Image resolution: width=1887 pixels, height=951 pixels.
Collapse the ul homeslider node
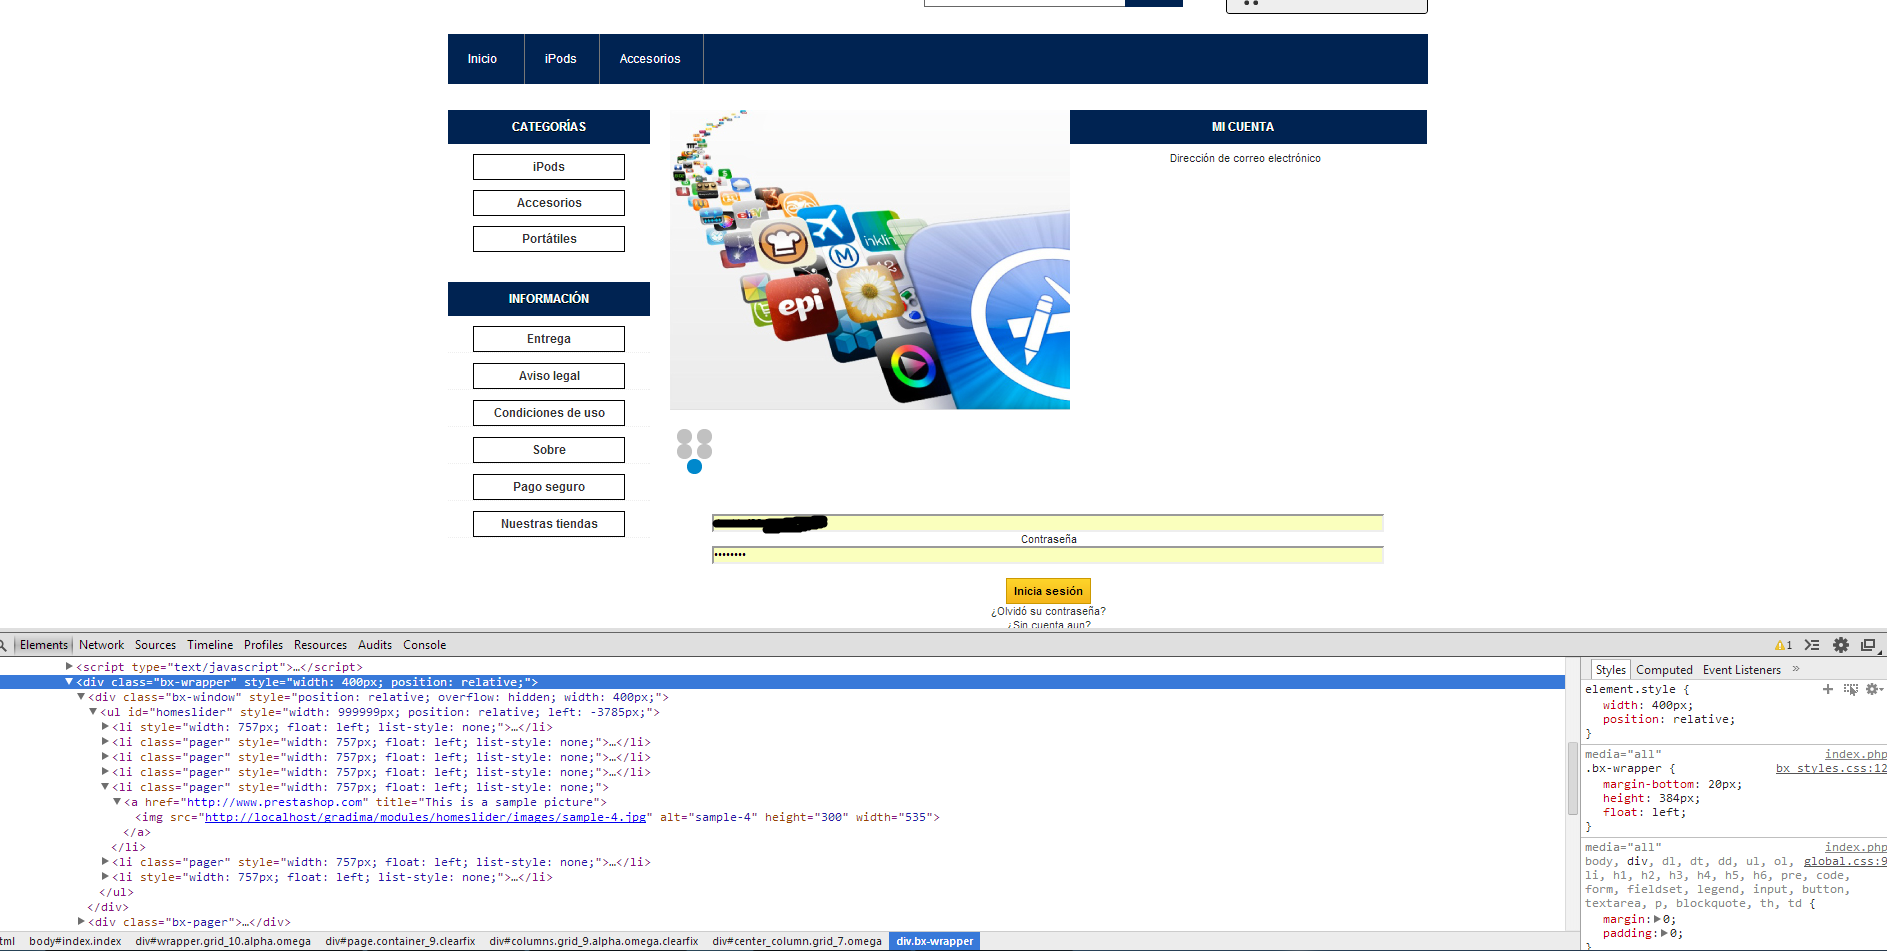click(x=93, y=712)
